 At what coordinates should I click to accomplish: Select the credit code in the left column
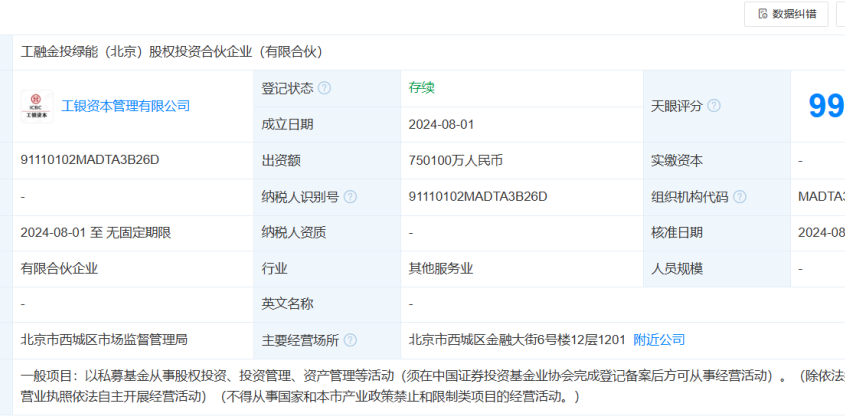coord(90,160)
